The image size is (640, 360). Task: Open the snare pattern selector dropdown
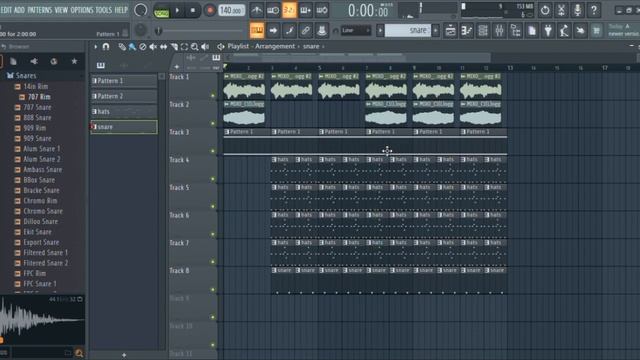[x=407, y=30]
